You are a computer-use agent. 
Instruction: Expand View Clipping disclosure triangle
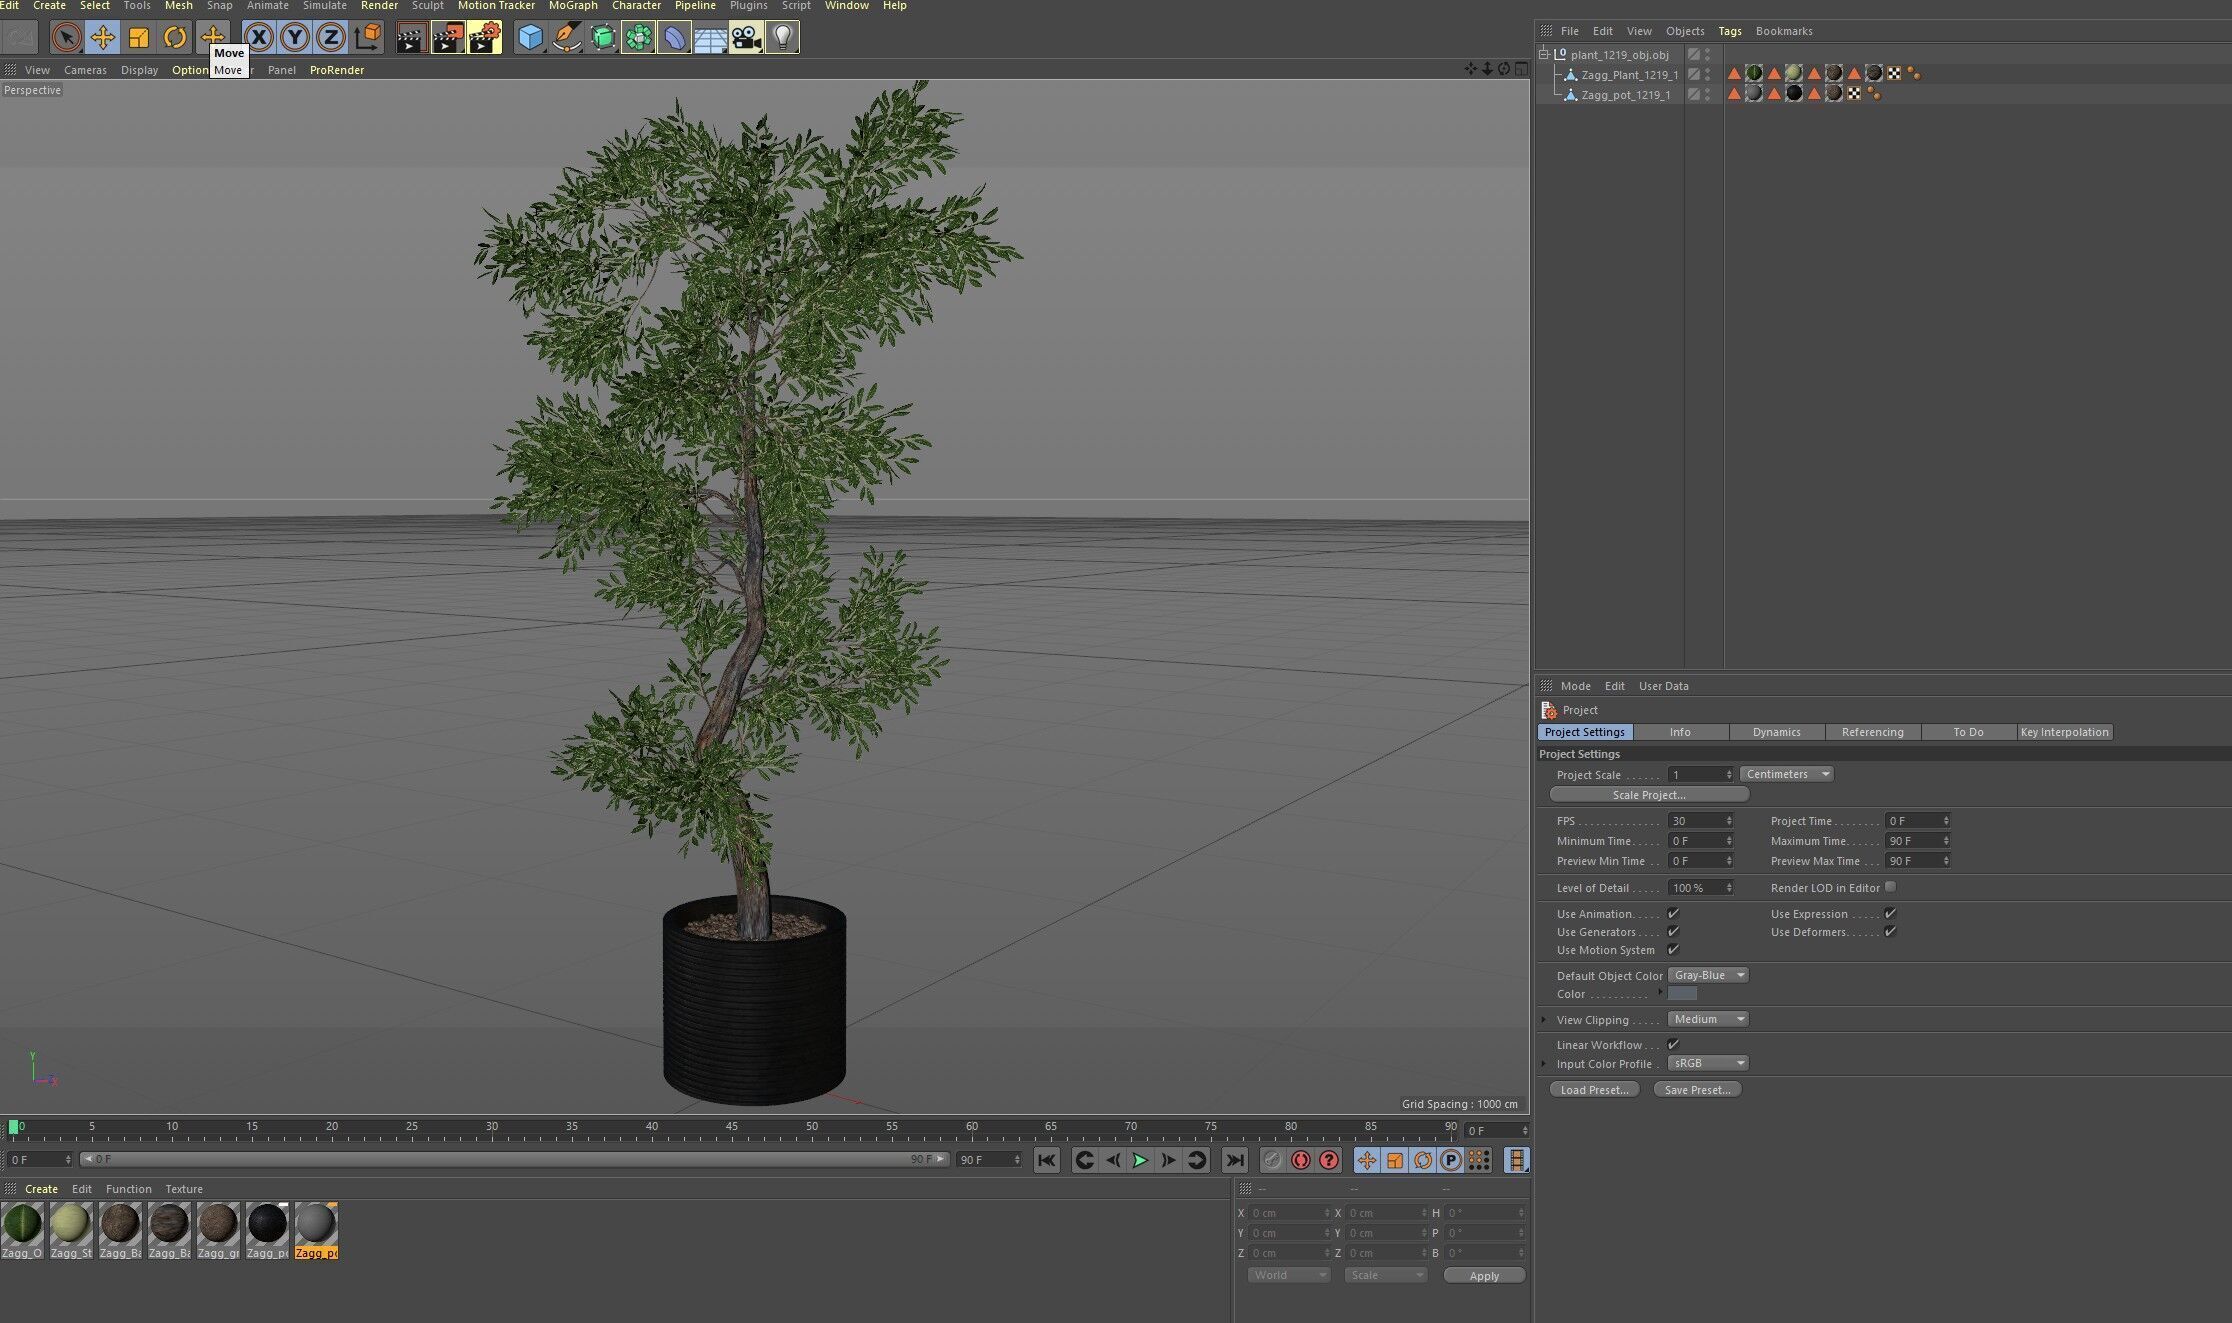click(x=1544, y=1019)
